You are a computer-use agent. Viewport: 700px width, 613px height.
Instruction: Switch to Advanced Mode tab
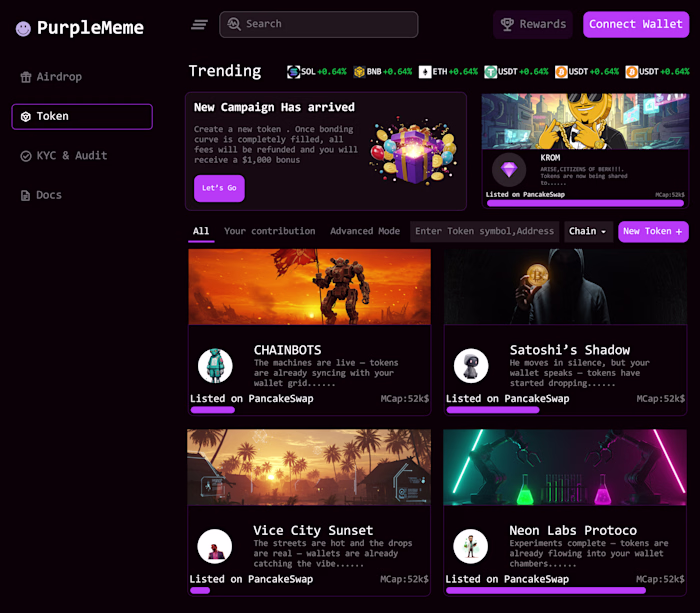365,231
